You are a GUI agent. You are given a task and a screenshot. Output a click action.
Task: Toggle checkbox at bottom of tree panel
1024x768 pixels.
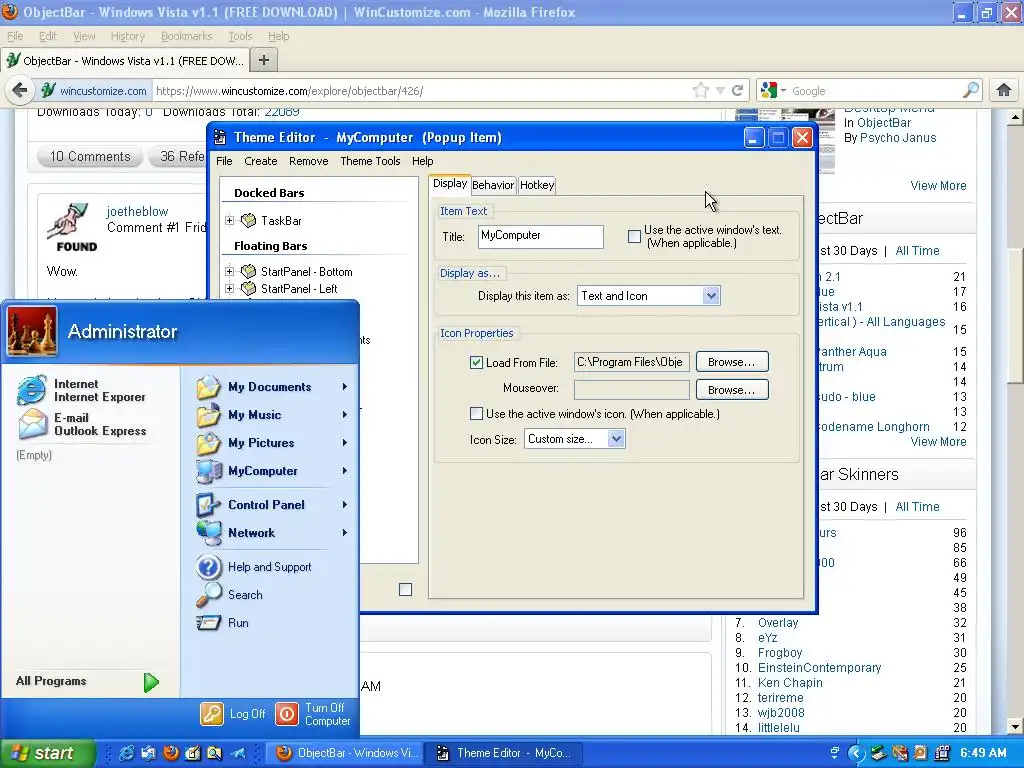[x=406, y=590]
